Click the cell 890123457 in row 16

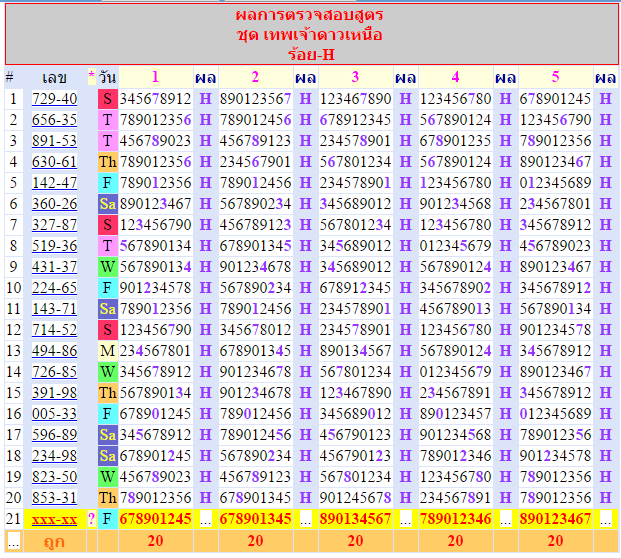[x=455, y=414]
